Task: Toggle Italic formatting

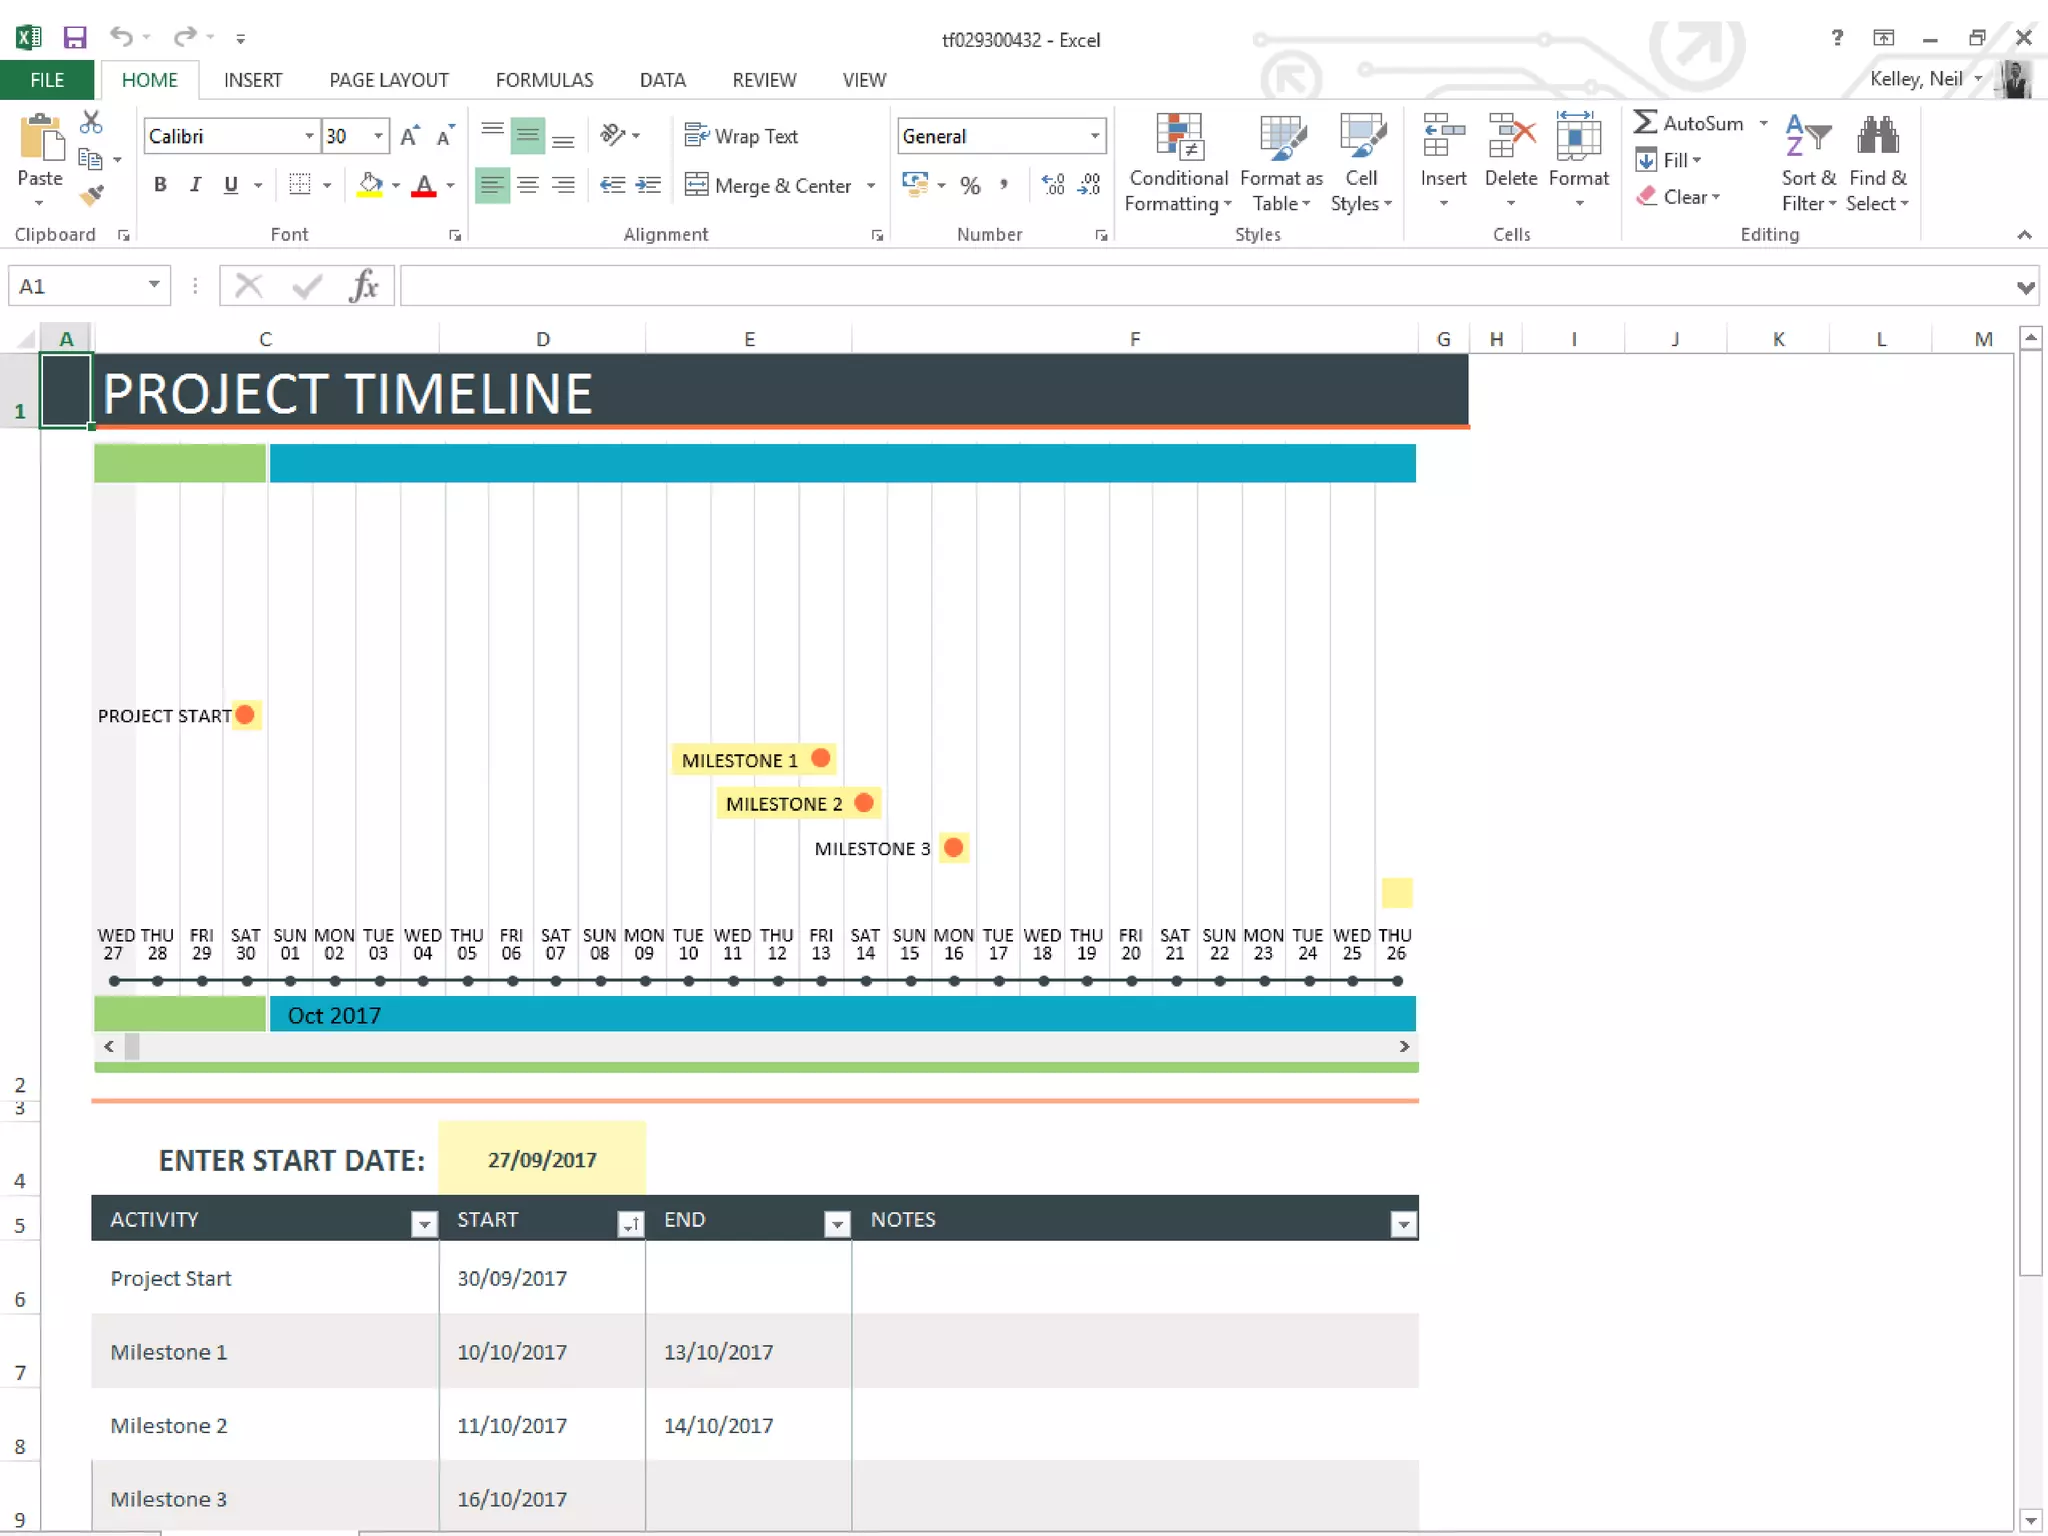Action: [195, 185]
